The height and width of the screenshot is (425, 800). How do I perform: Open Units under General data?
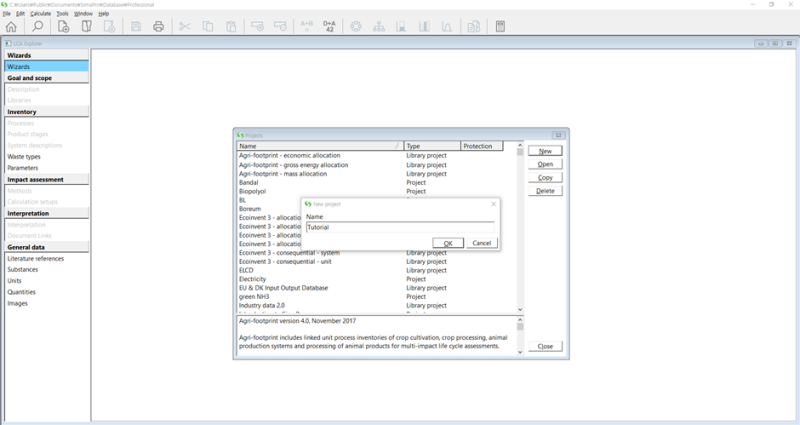[14, 281]
